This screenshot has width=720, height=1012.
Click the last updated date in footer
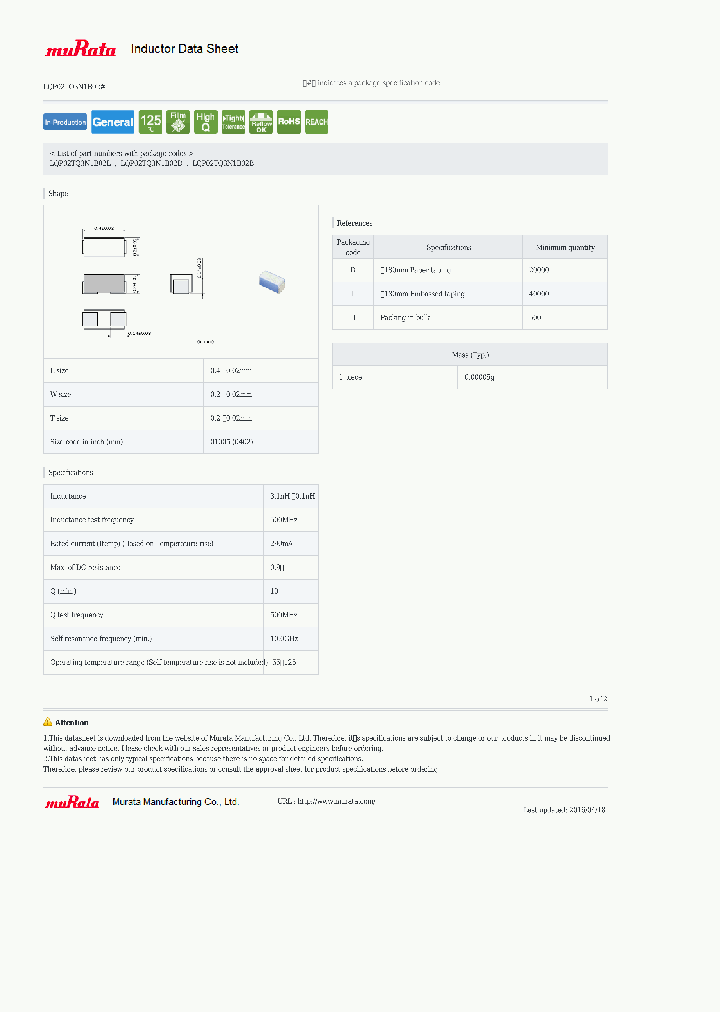[565, 809]
